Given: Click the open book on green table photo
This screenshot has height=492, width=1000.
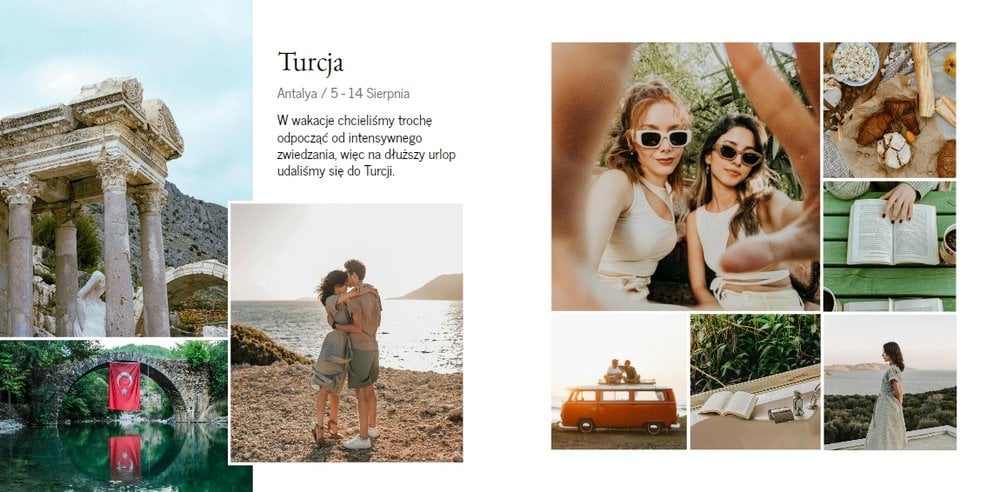Looking at the screenshot, I should [890, 246].
